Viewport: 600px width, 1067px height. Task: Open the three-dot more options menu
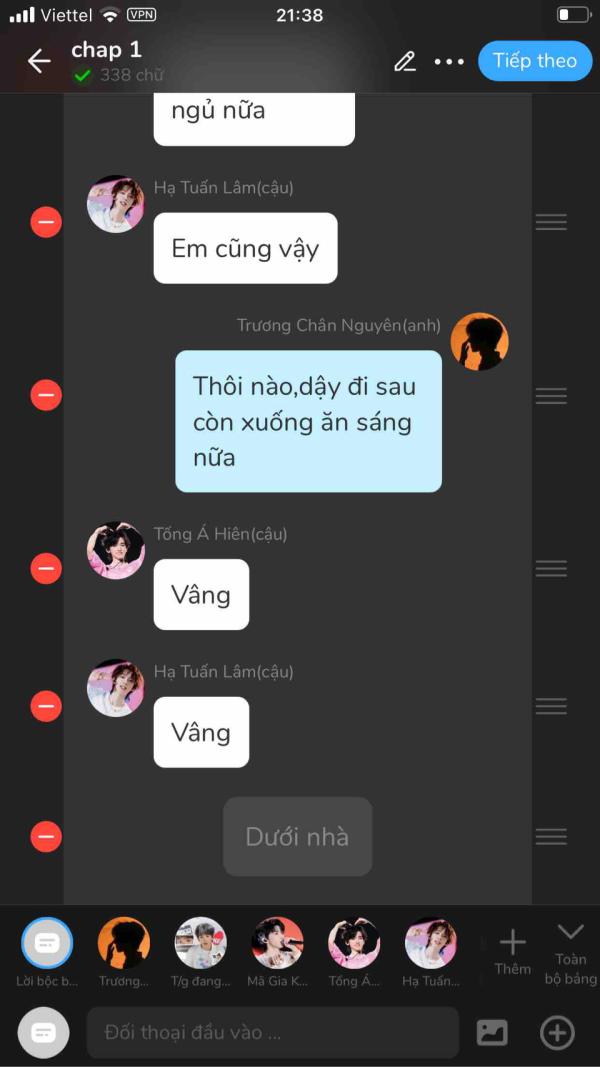[449, 61]
